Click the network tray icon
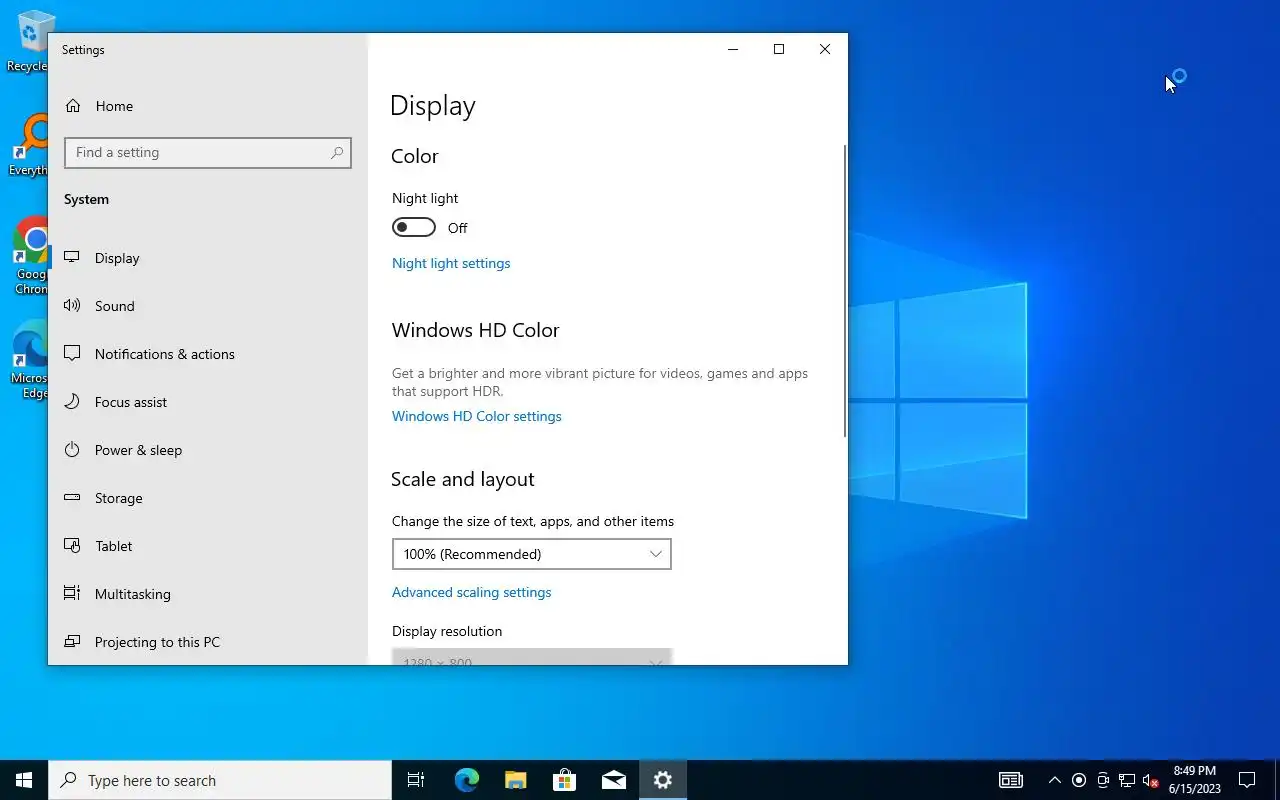This screenshot has width=1280, height=800. [x=1127, y=780]
